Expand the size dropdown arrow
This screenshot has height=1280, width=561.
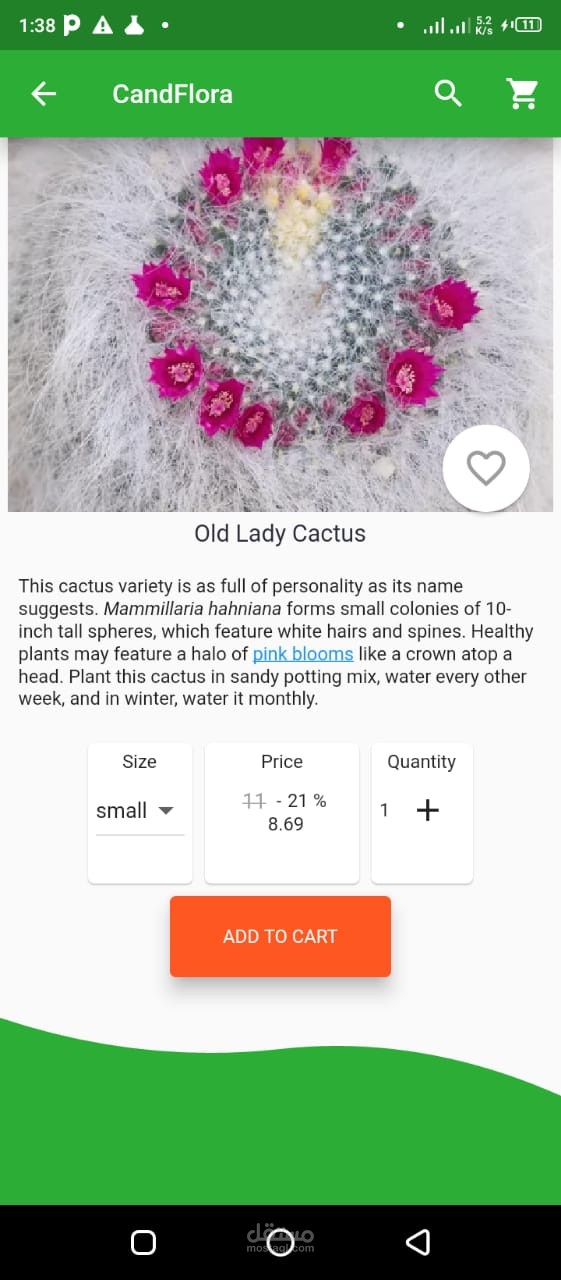coord(166,810)
